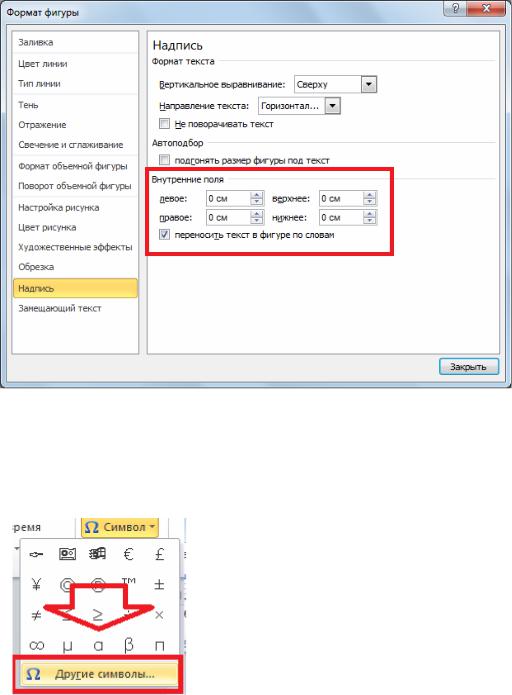
Task: Select the 'Заливка' category
Action: point(75,43)
